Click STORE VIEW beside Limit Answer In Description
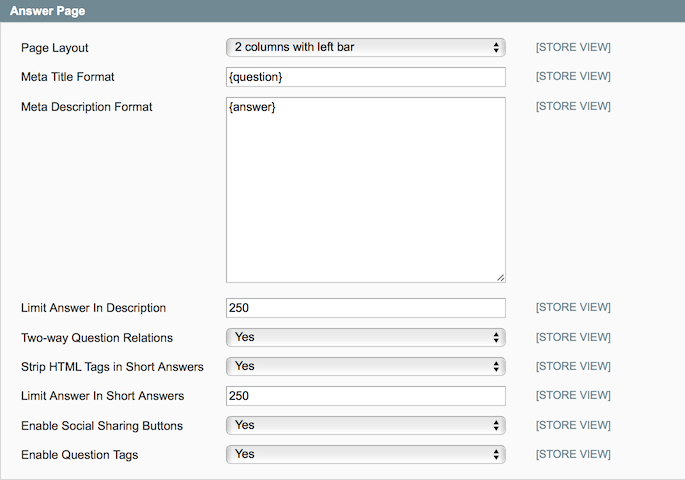Image resolution: width=685 pixels, height=480 pixels. (573, 307)
